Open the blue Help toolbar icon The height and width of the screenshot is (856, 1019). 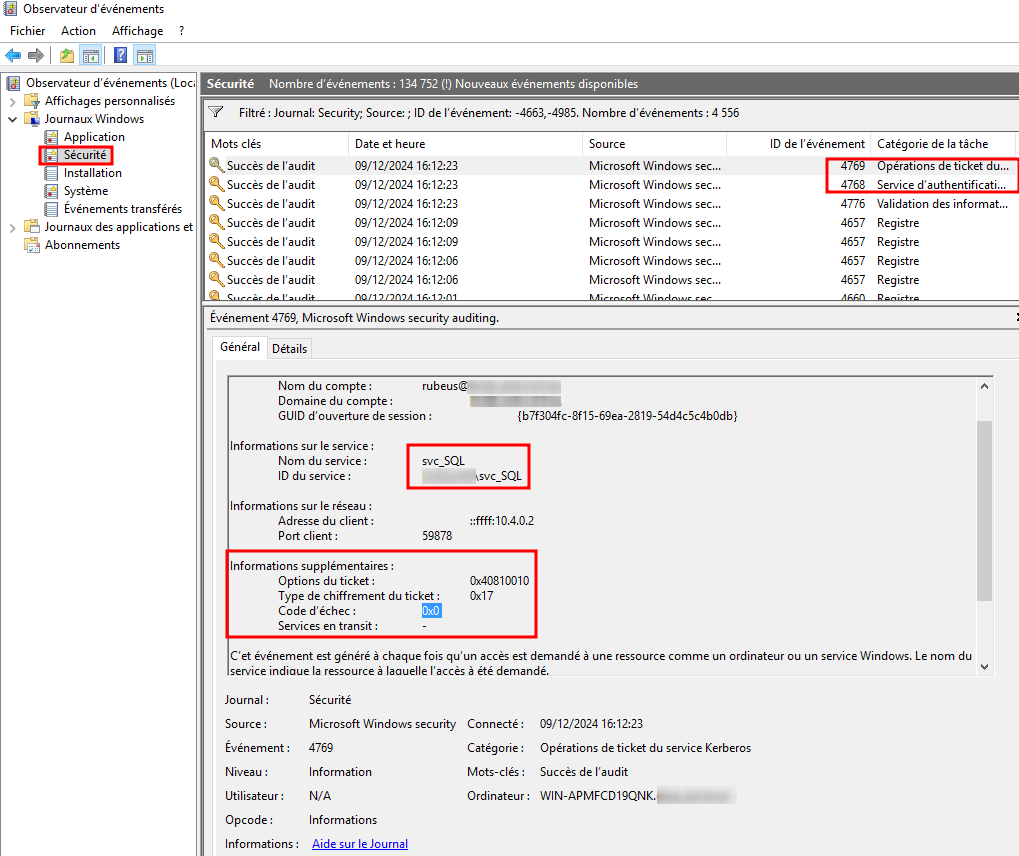point(120,55)
